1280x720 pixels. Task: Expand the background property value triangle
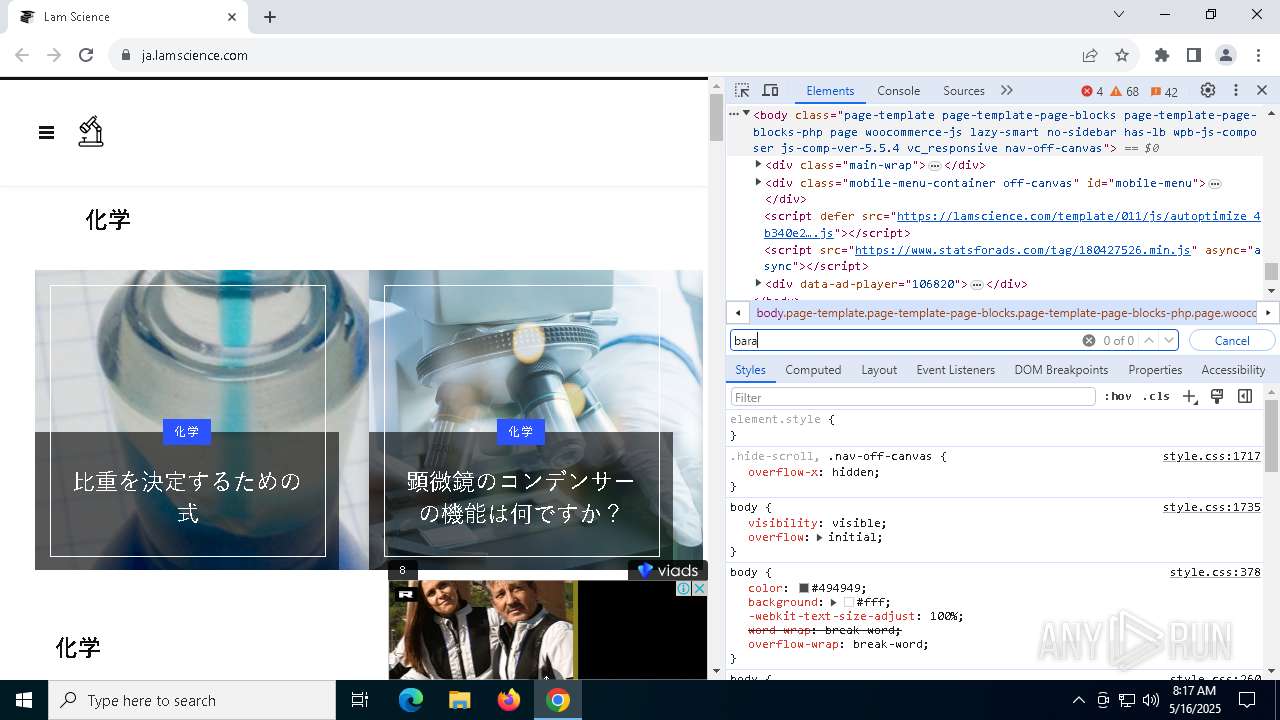tap(833, 603)
